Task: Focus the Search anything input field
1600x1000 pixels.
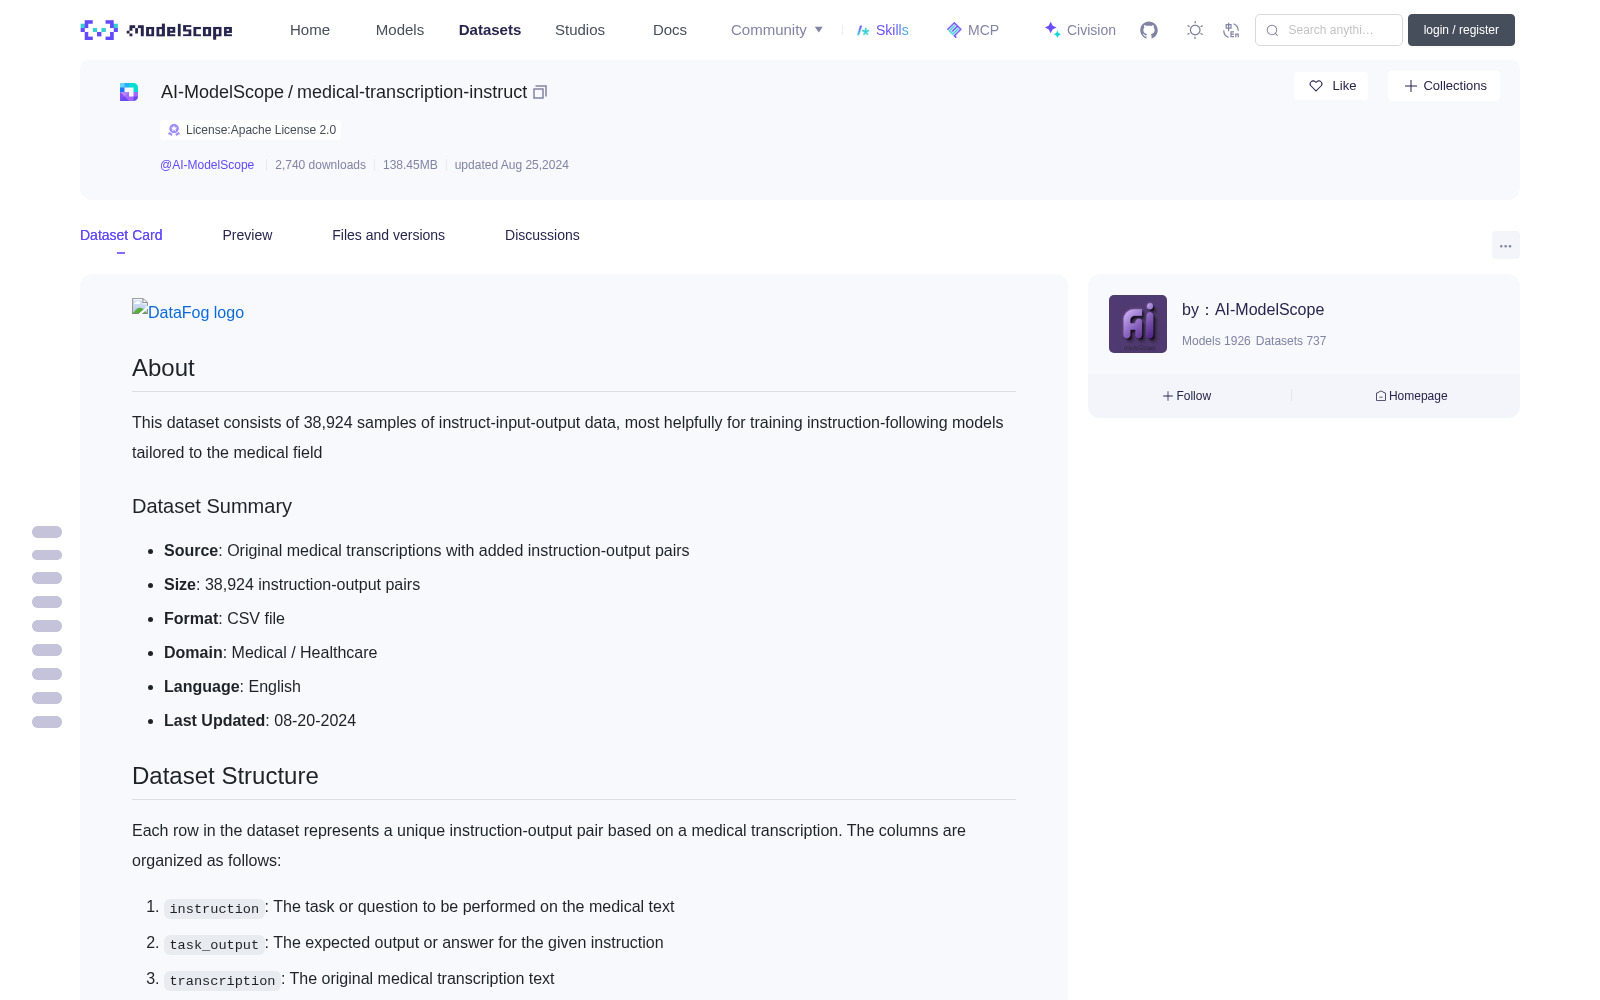Action: (1329, 30)
